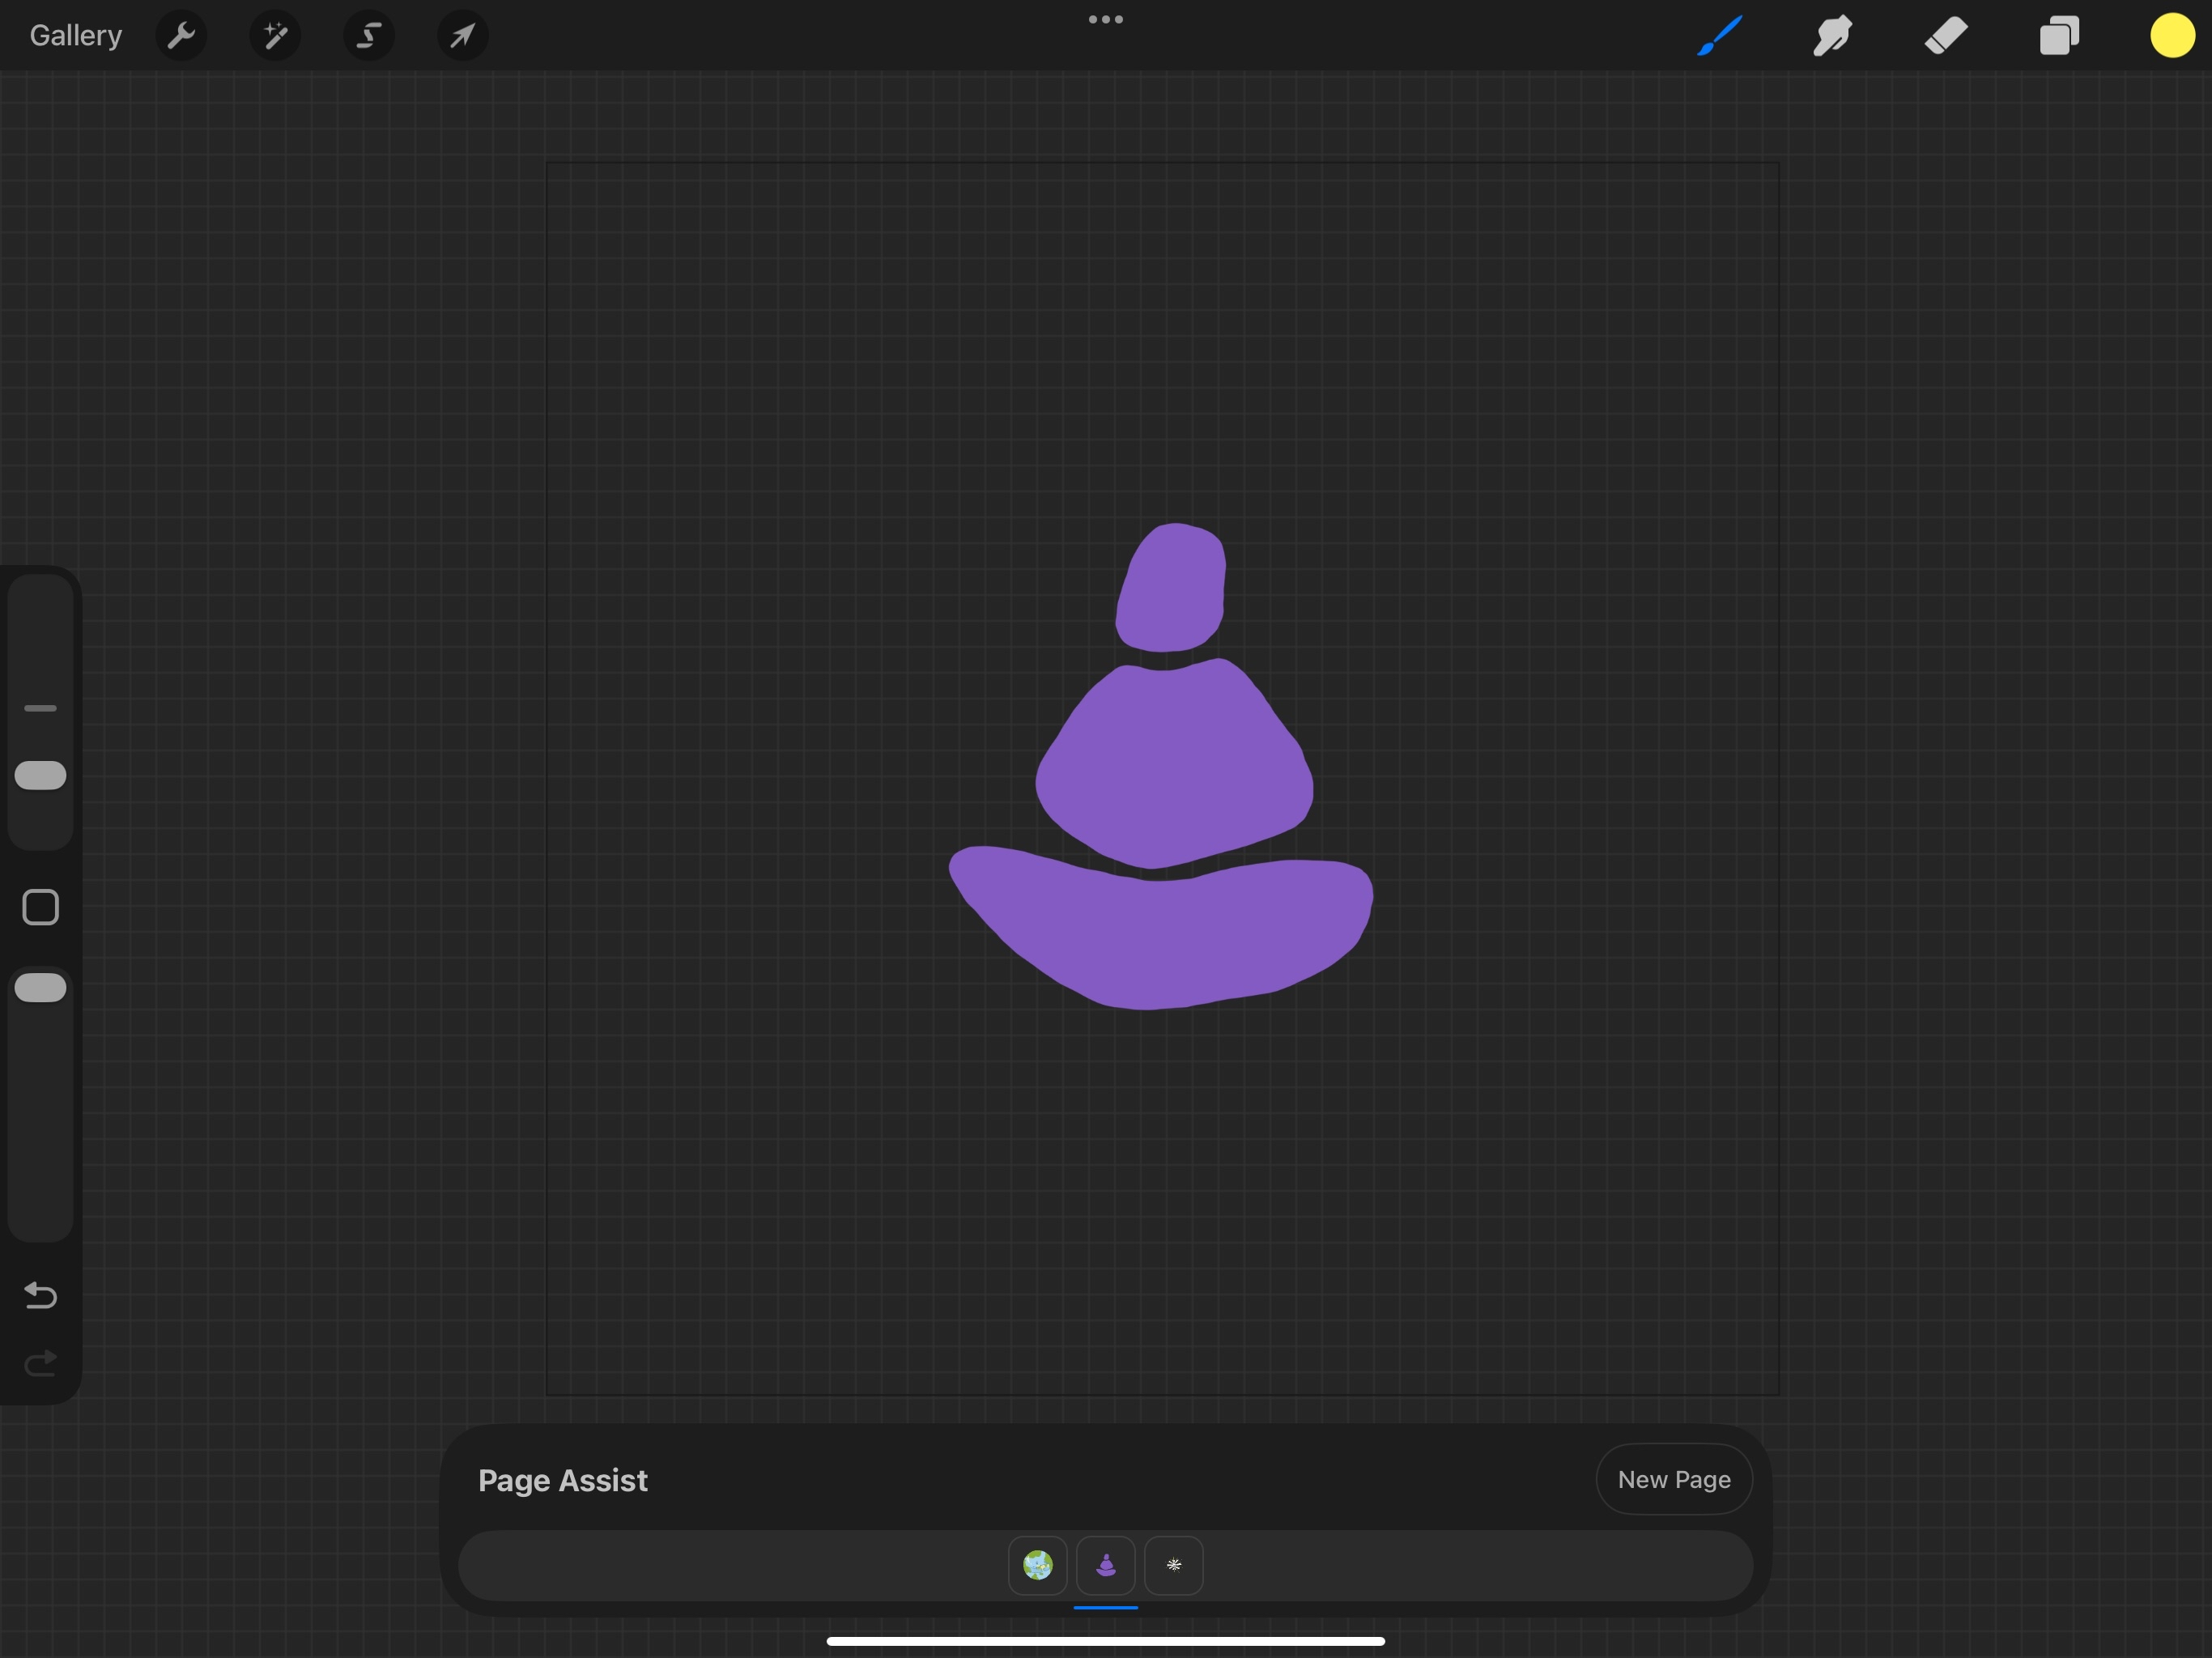Select the earth globe page thumbnail
Viewport: 2212px width, 1658px height.
pyautogui.click(x=1037, y=1565)
